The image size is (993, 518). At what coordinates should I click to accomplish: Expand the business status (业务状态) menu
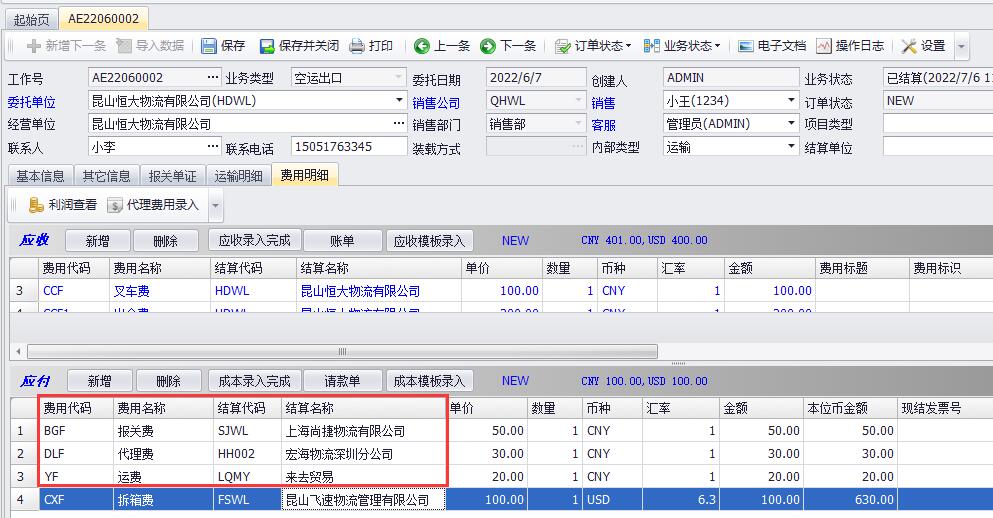683,46
